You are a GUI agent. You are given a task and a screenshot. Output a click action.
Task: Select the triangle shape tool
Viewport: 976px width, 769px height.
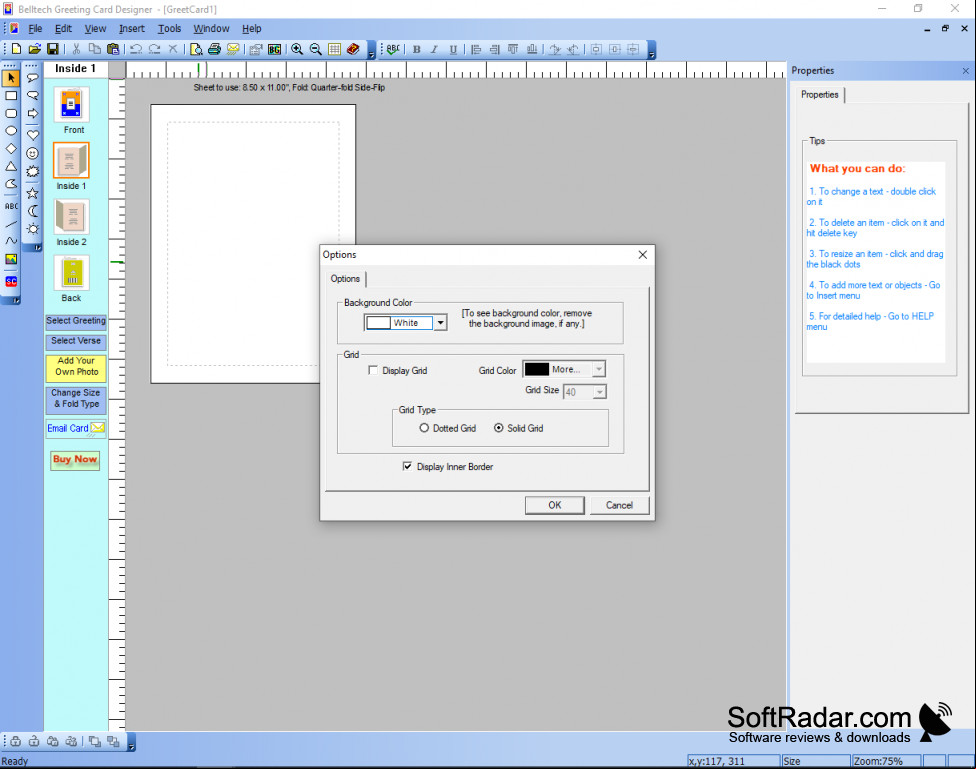[x=11, y=166]
